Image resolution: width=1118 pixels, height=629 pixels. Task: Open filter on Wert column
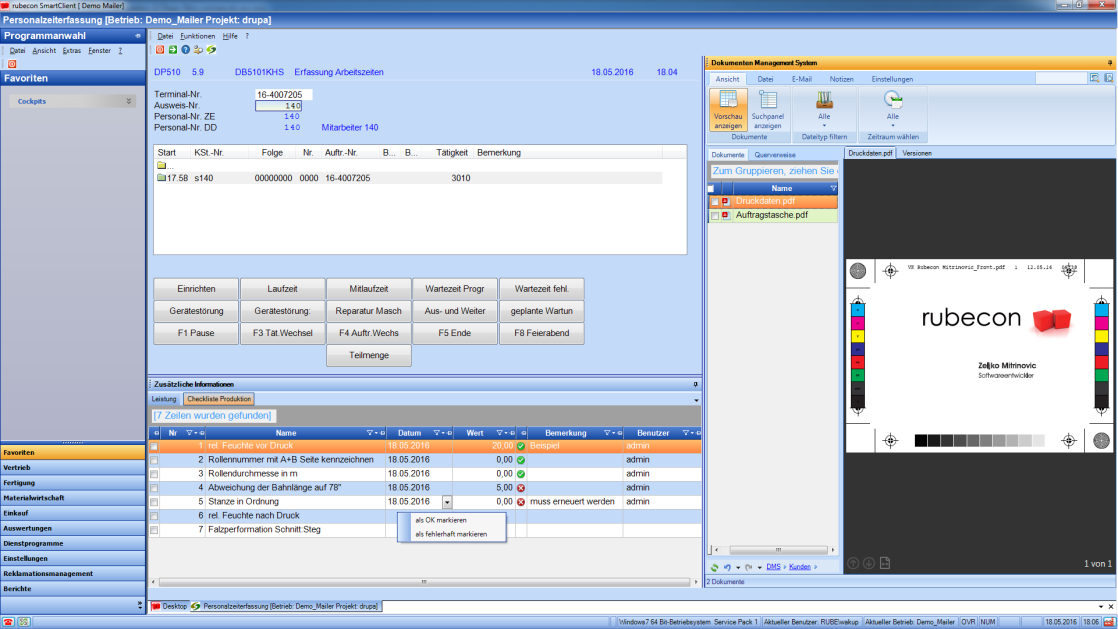(x=500, y=433)
